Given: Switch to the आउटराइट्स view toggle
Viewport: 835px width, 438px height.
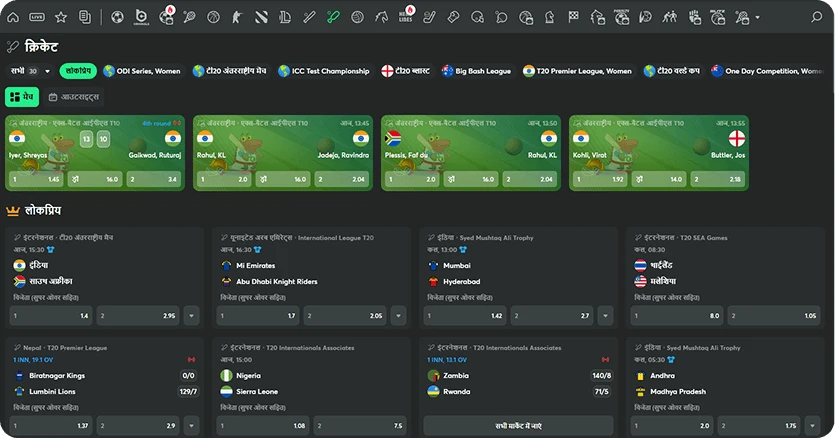Looking at the screenshot, I should tap(74, 96).
